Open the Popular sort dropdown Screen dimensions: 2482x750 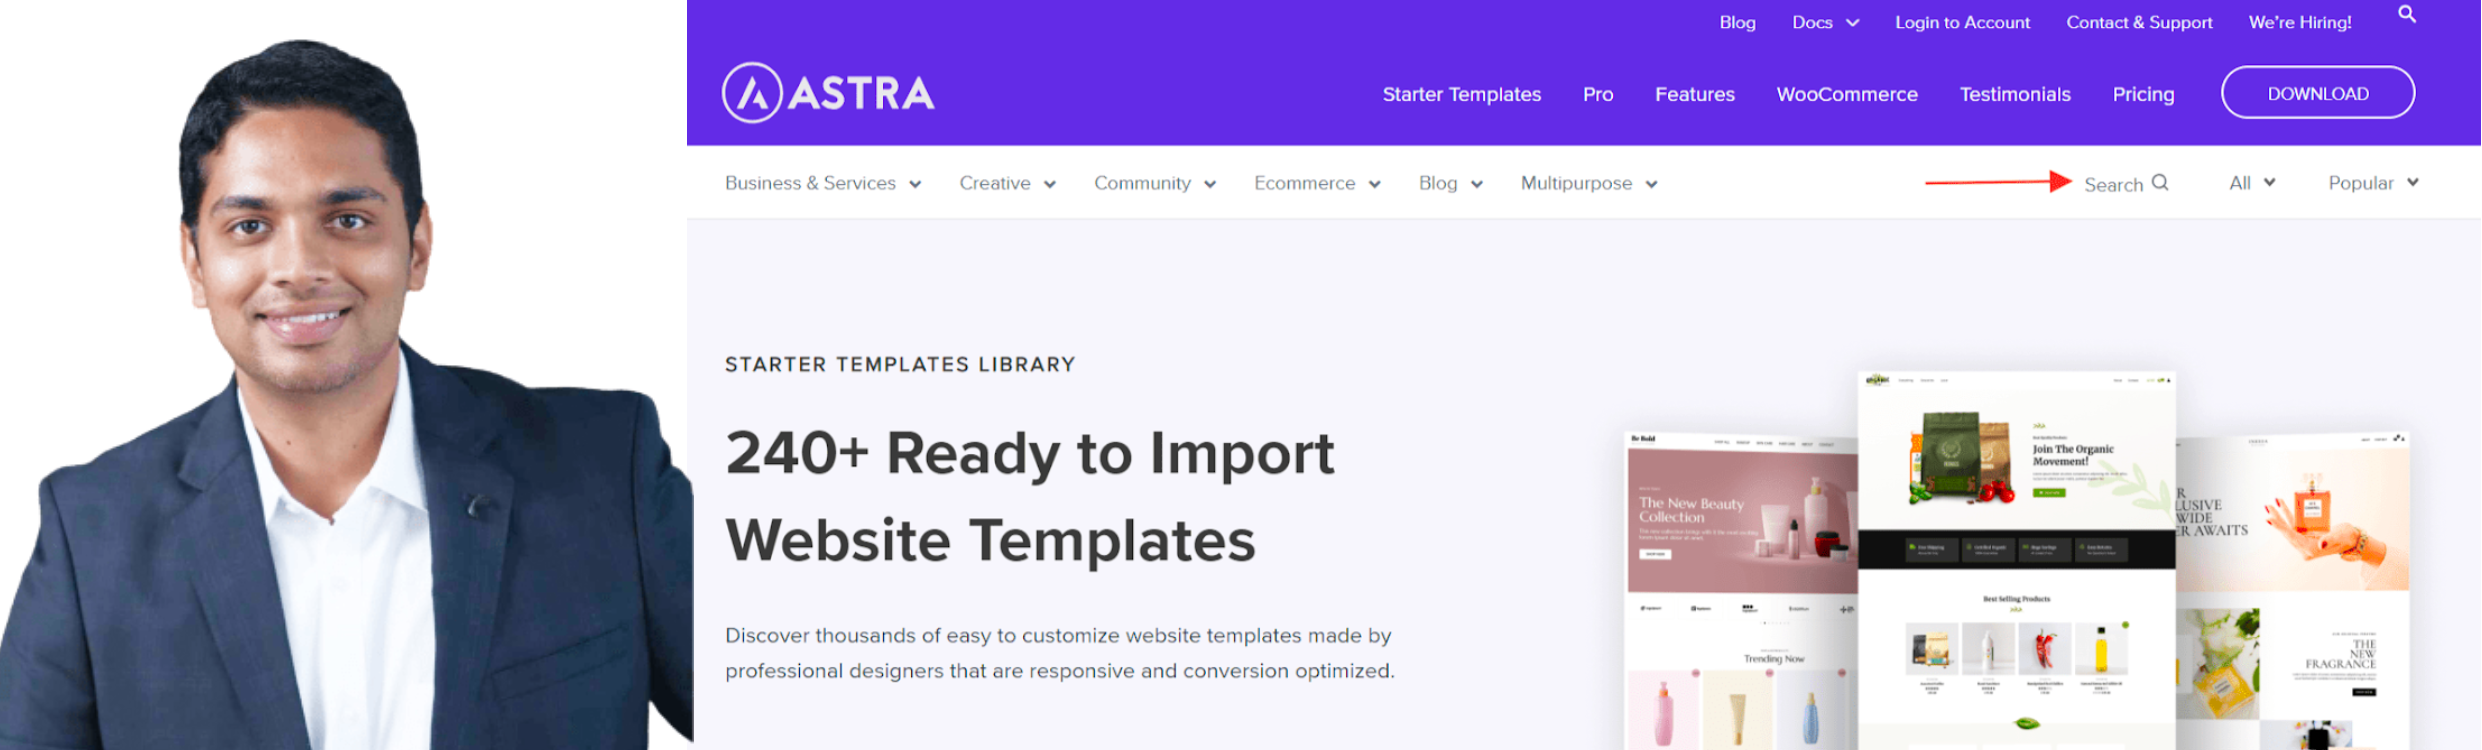(2372, 183)
